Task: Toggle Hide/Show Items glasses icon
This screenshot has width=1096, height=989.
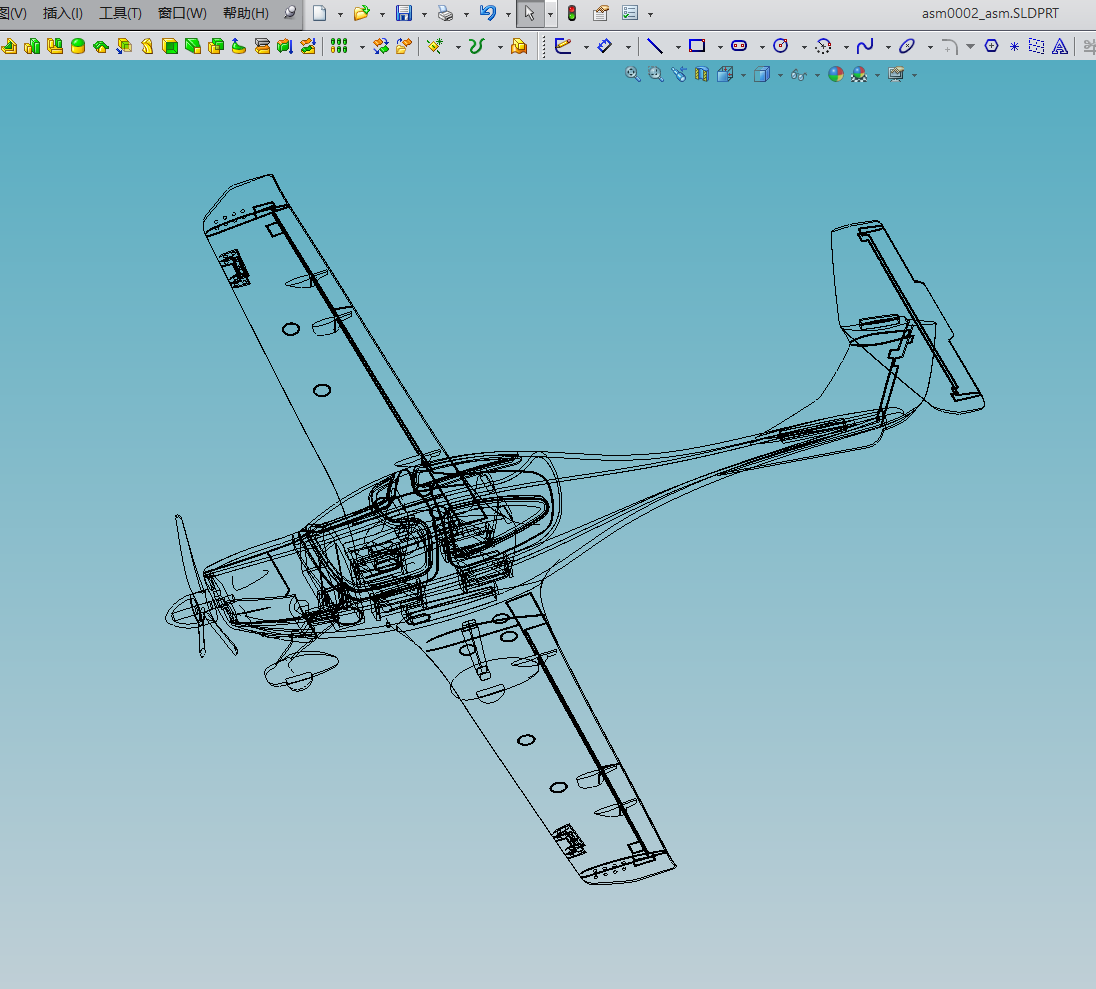Action: (x=798, y=74)
